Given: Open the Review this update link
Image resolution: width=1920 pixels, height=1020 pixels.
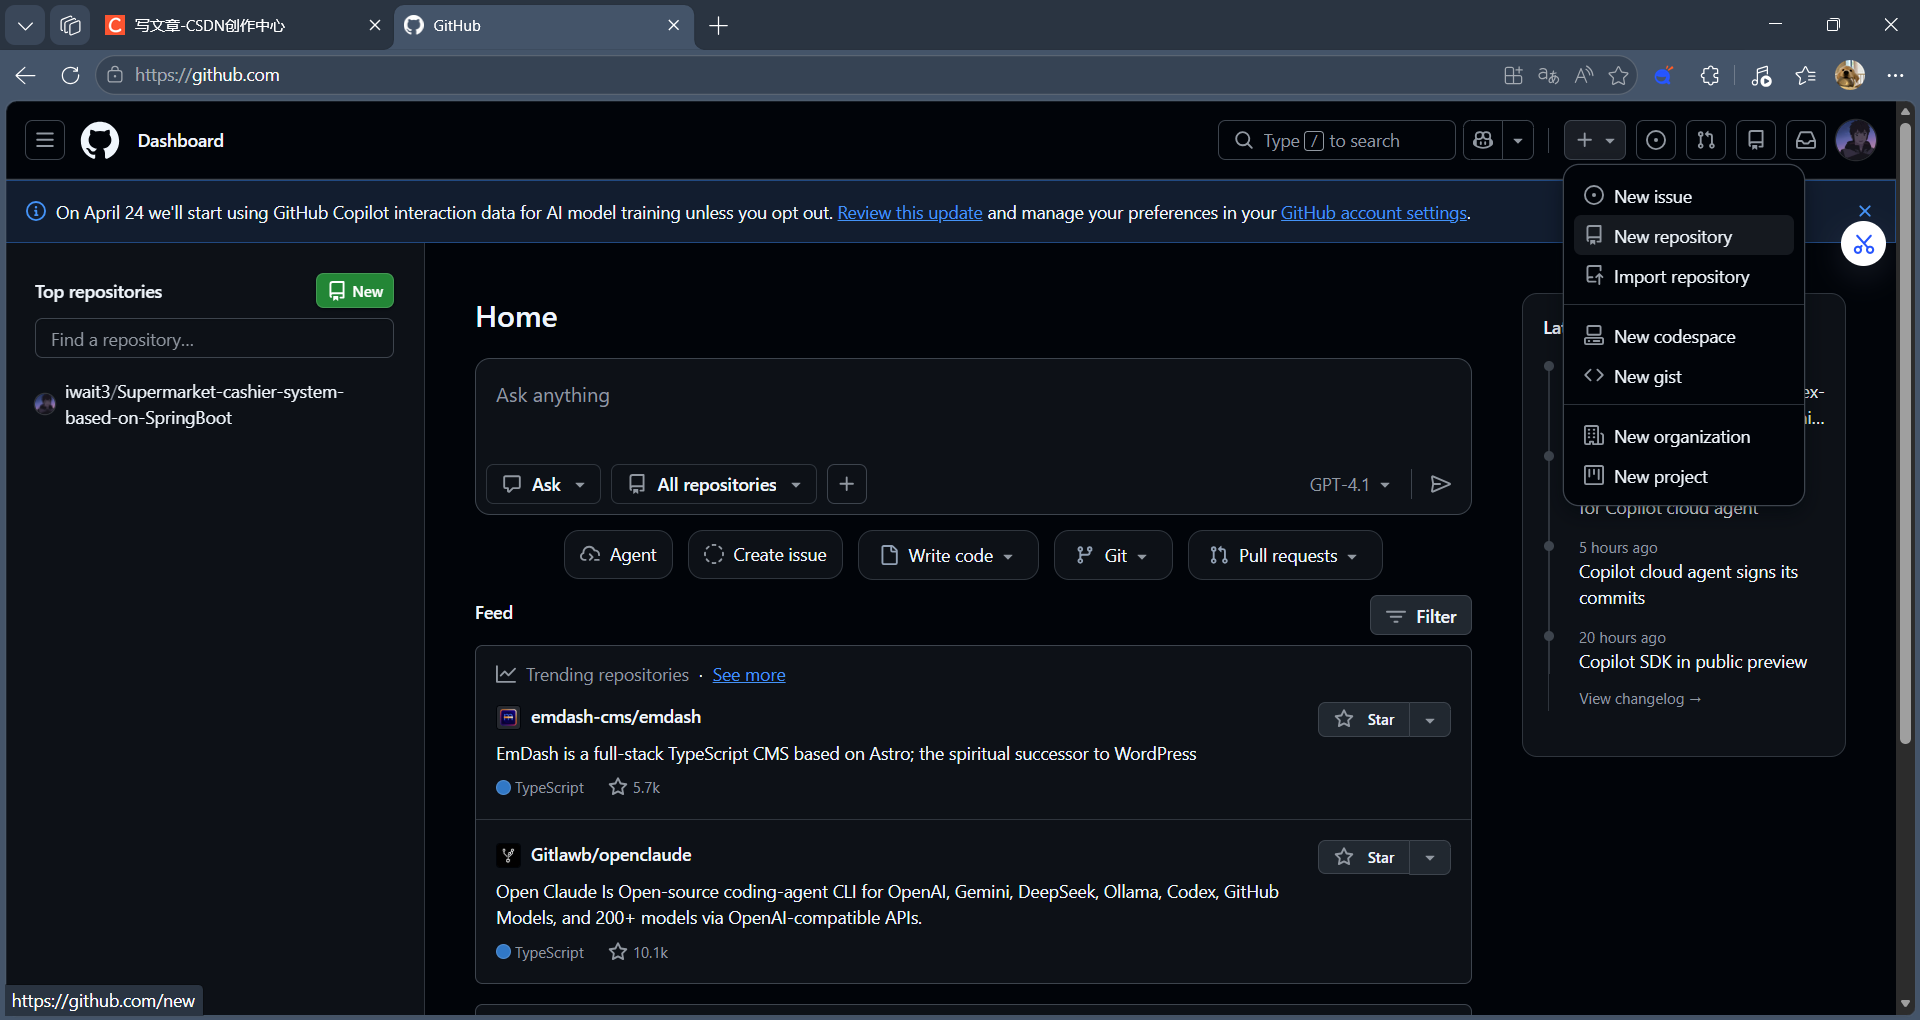Looking at the screenshot, I should (910, 212).
